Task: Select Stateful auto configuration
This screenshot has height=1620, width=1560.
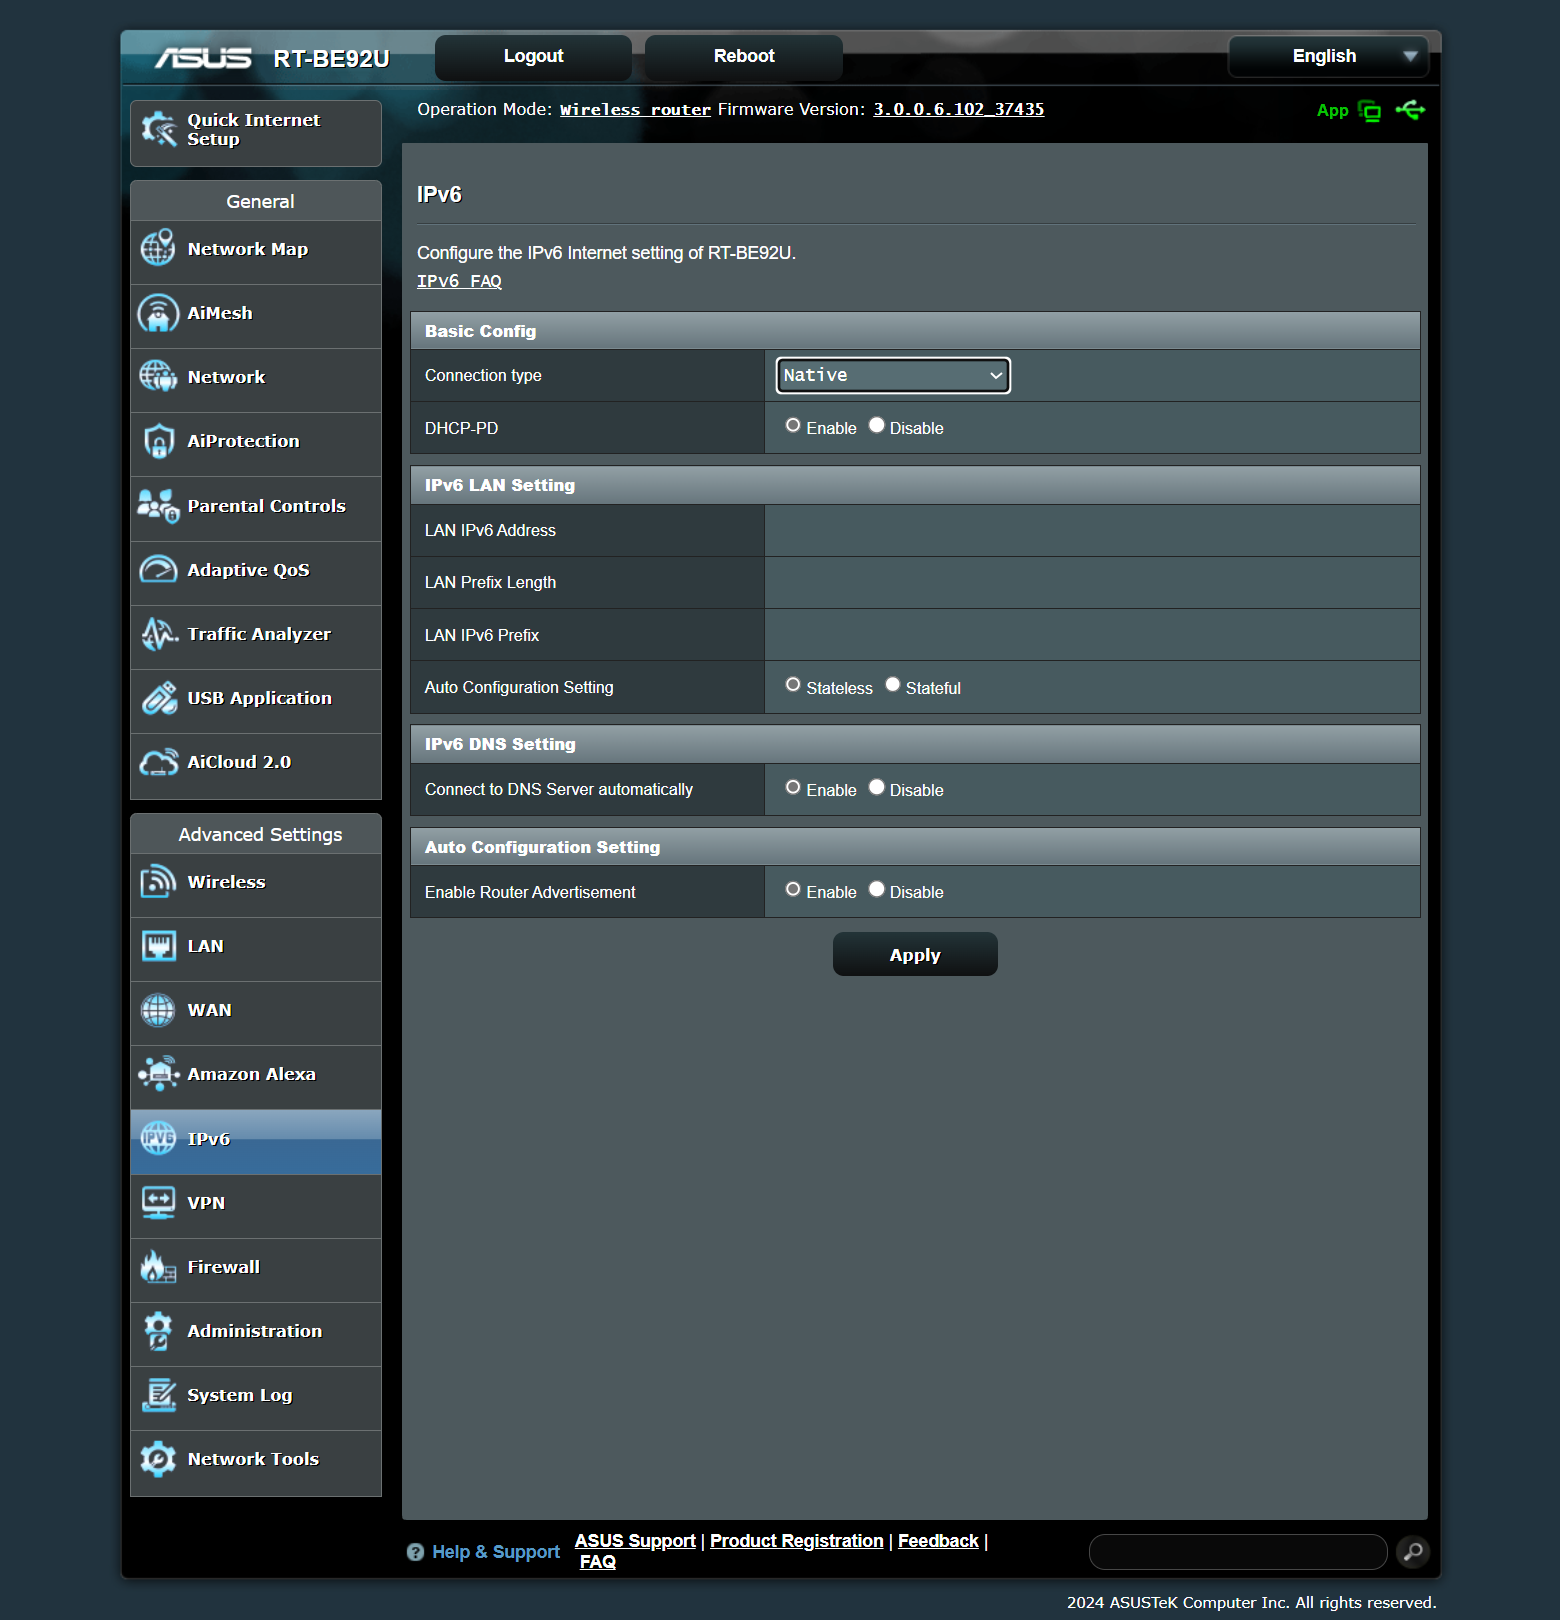Action: pos(893,685)
